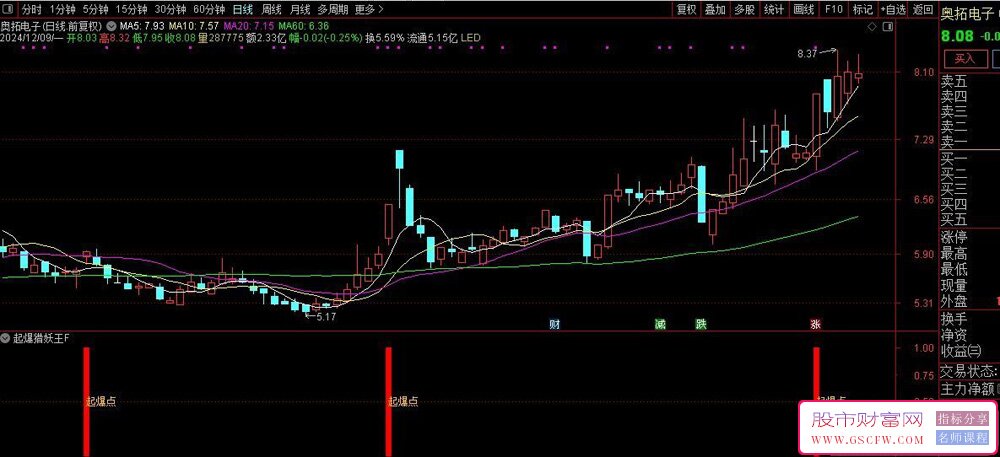Click the 财 event marker on chart
Screen dimensions: 1000x457
(555, 324)
